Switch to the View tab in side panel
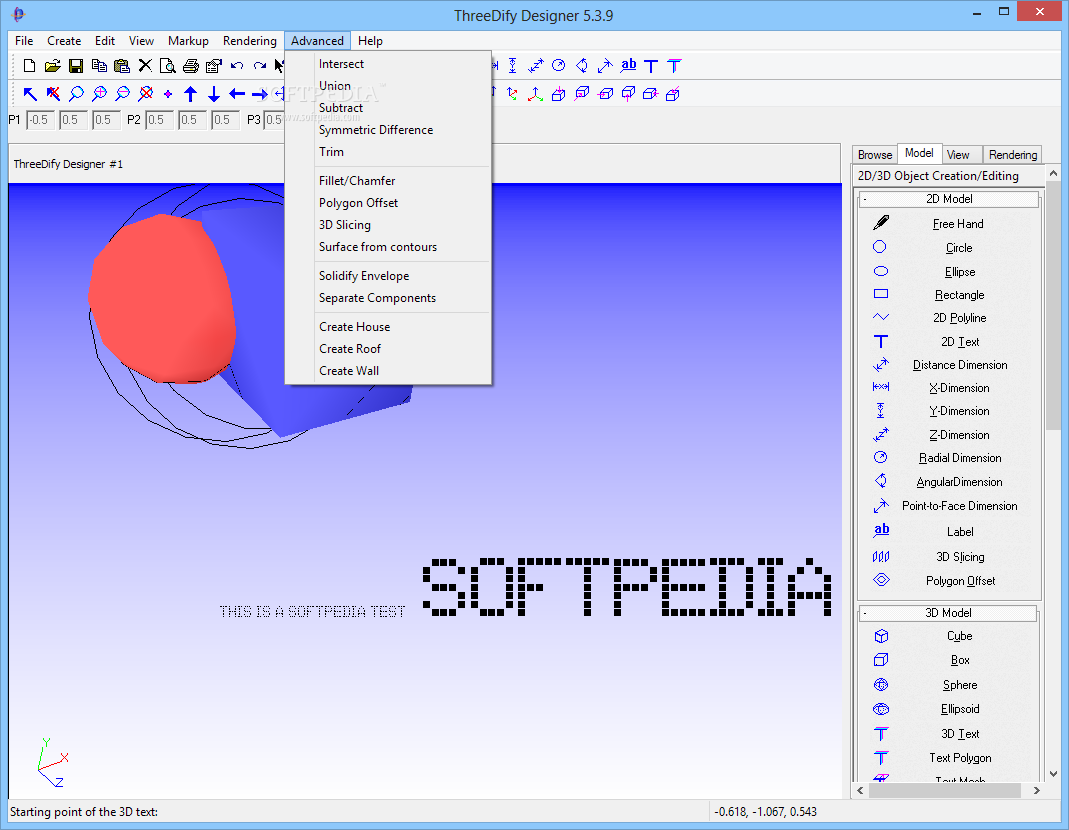The width and height of the screenshot is (1069, 830). 958,155
